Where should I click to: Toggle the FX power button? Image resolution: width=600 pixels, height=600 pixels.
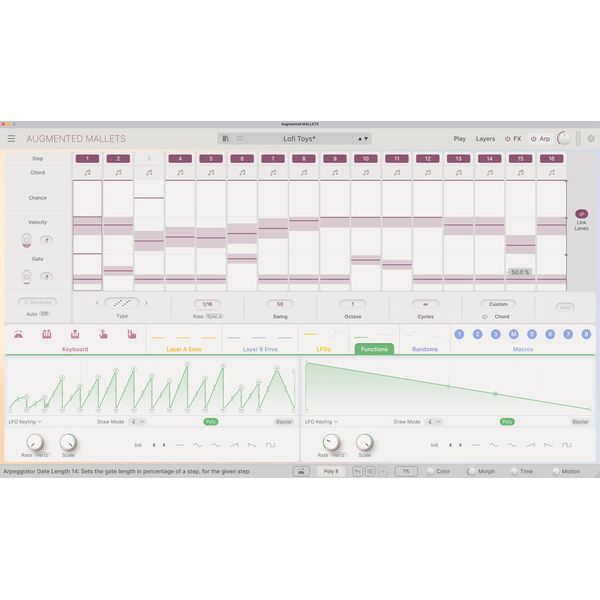point(508,139)
